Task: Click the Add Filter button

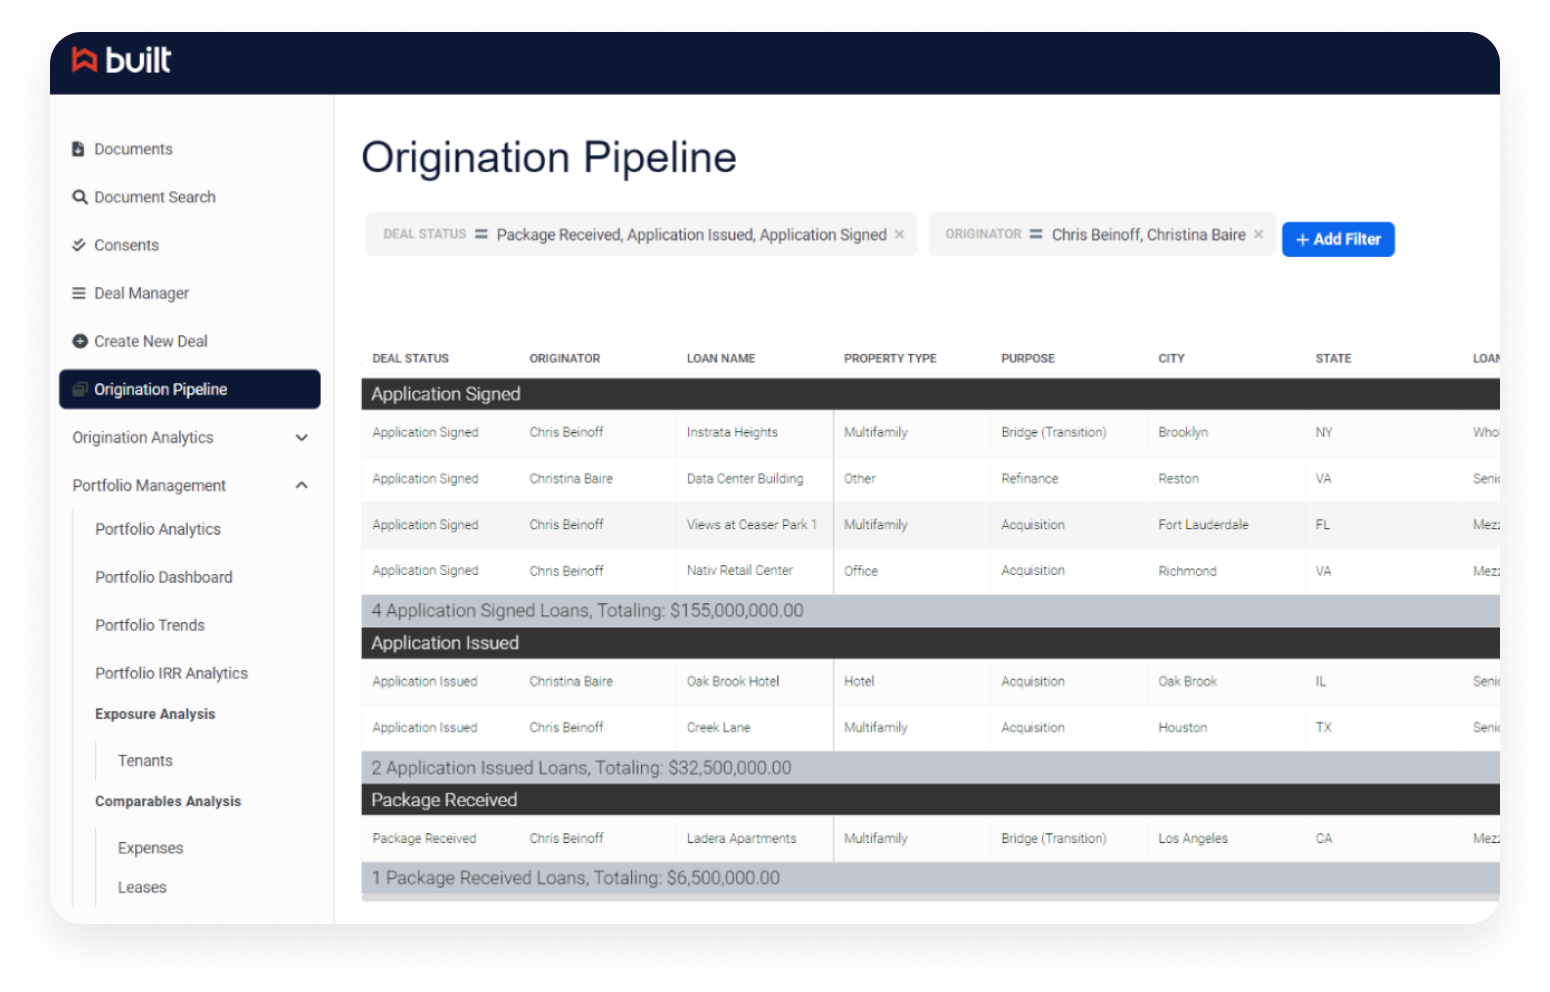Action: coord(1338,239)
